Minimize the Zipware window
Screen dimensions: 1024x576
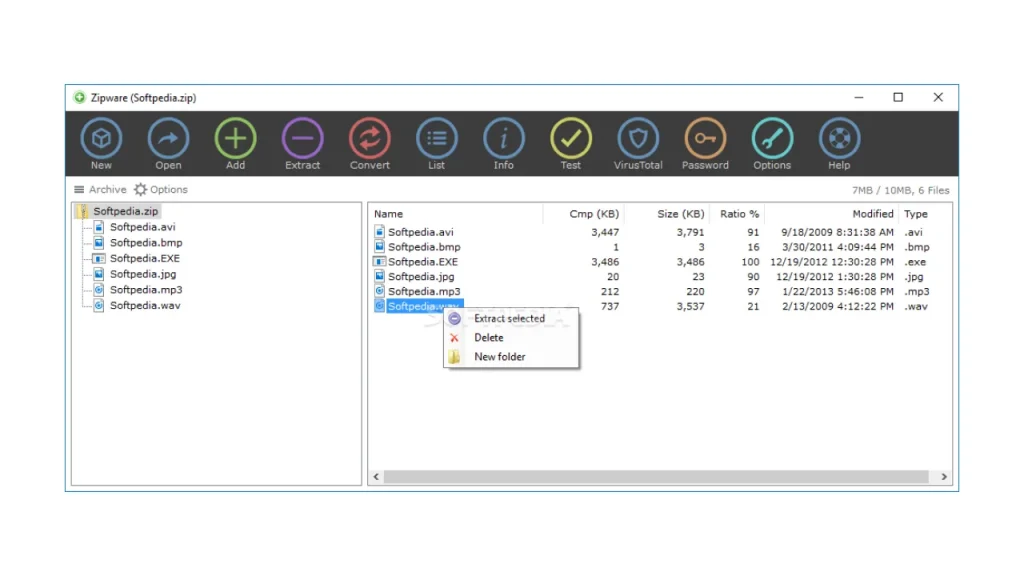859,97
